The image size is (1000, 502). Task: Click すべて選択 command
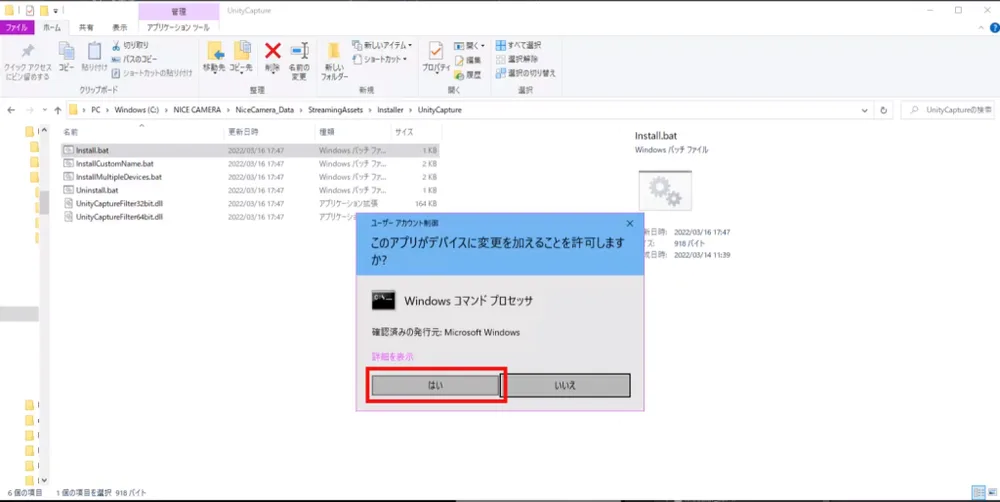[518, 45]
